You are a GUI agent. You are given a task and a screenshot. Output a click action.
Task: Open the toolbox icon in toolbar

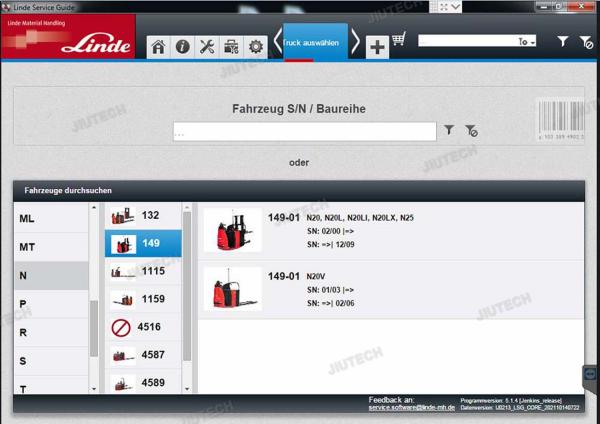coord(231,47)
